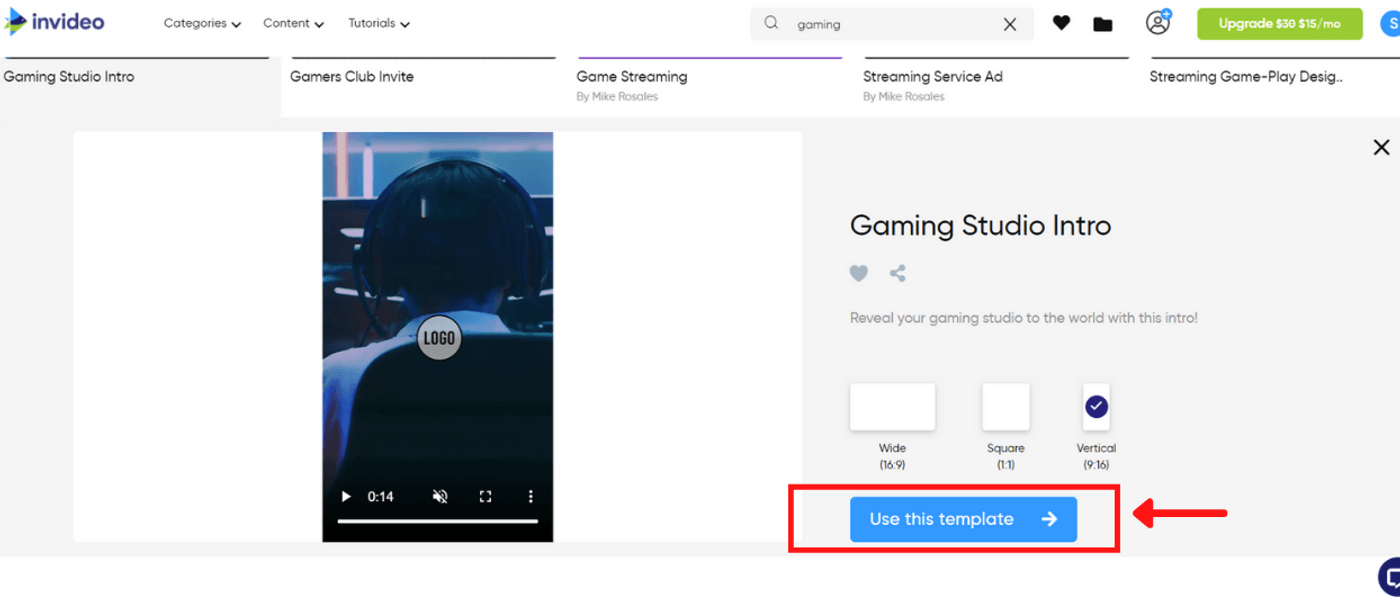Viewport: 1400px width, 605px height.
Task: Favorite the template using the heart icon
Action: tap(858, 273)
